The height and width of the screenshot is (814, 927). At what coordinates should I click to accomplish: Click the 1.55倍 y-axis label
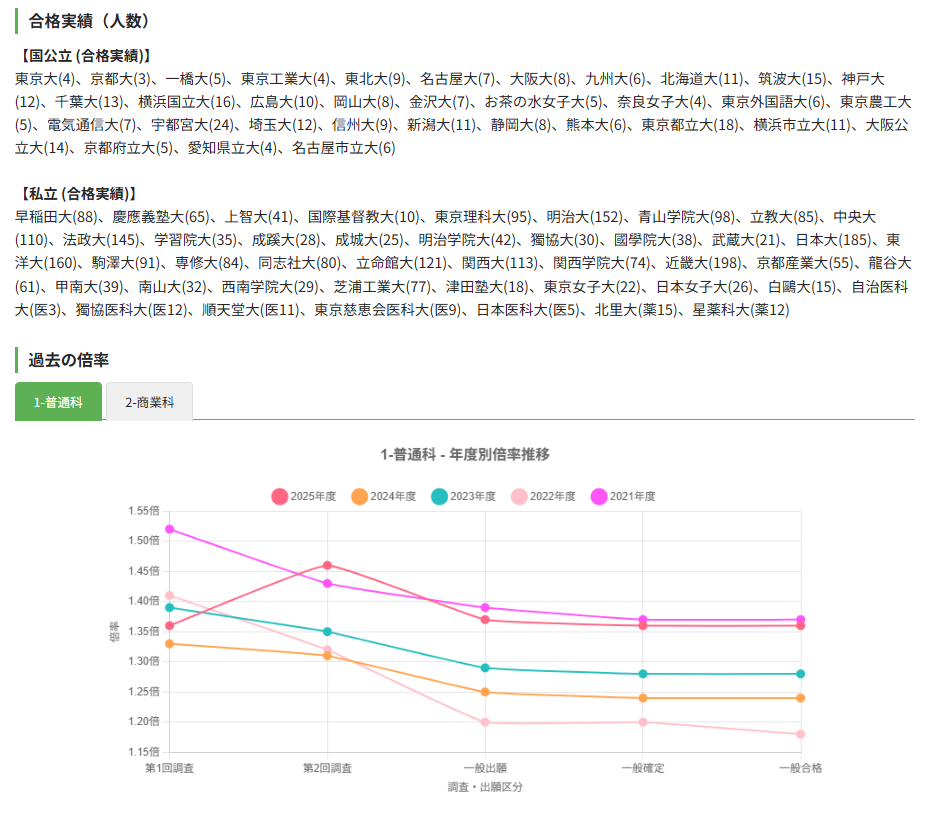point(144,511)
